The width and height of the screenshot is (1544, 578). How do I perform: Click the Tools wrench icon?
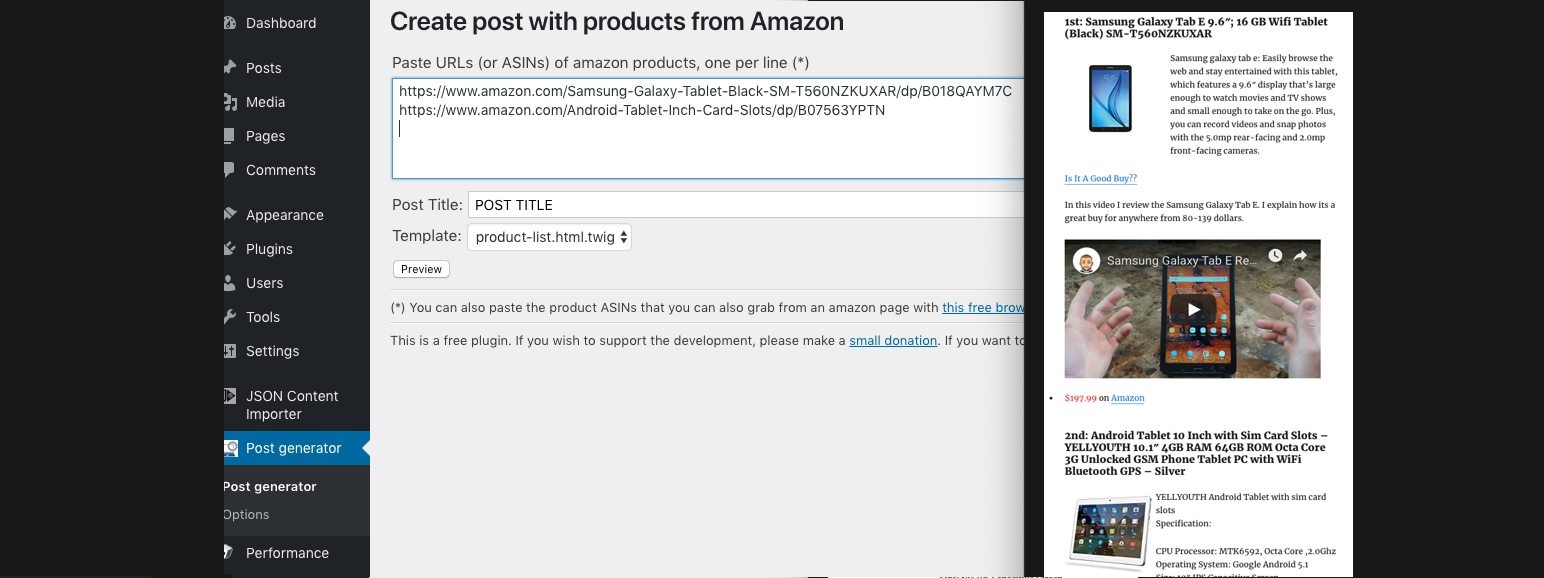[x=230, y=317]
